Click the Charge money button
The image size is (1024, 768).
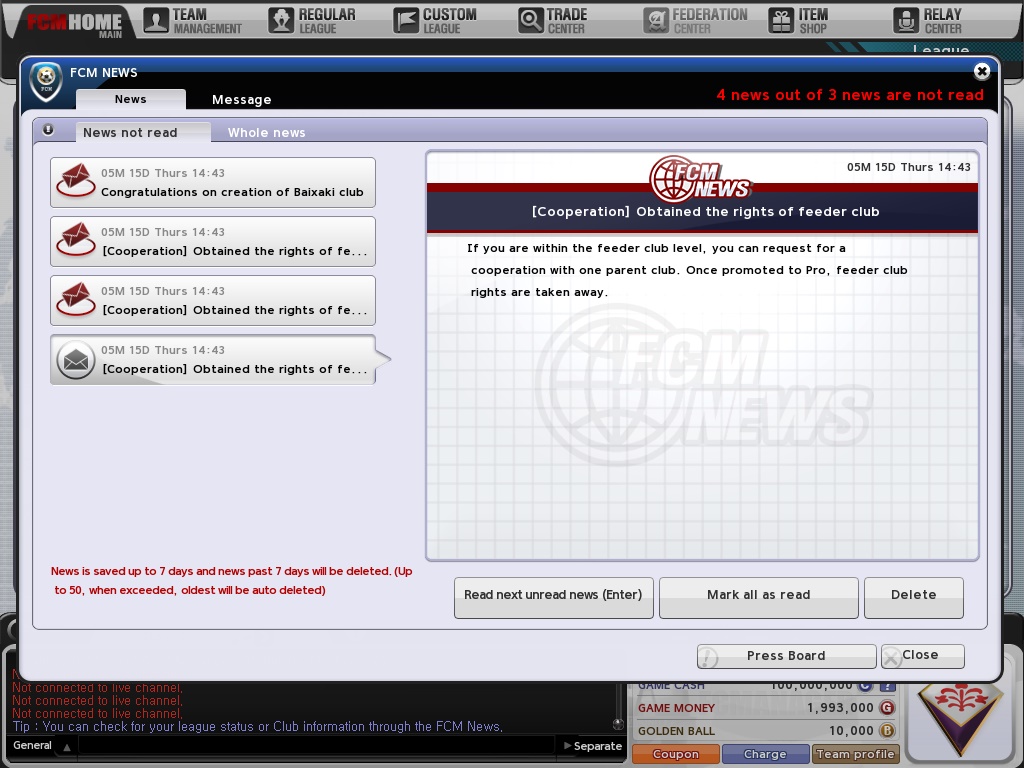click(x=765, y=754)
